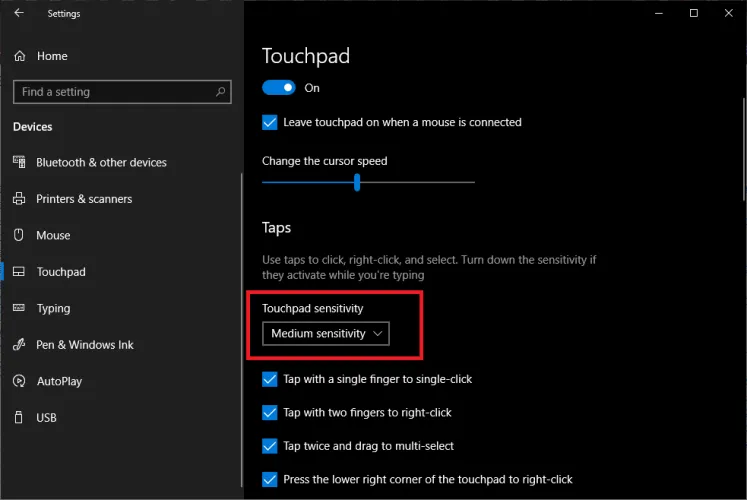This screenshot has width=747, height=500.
Task: Uncheck Tap with two fingers to right-click
Action: coord(270,412)
